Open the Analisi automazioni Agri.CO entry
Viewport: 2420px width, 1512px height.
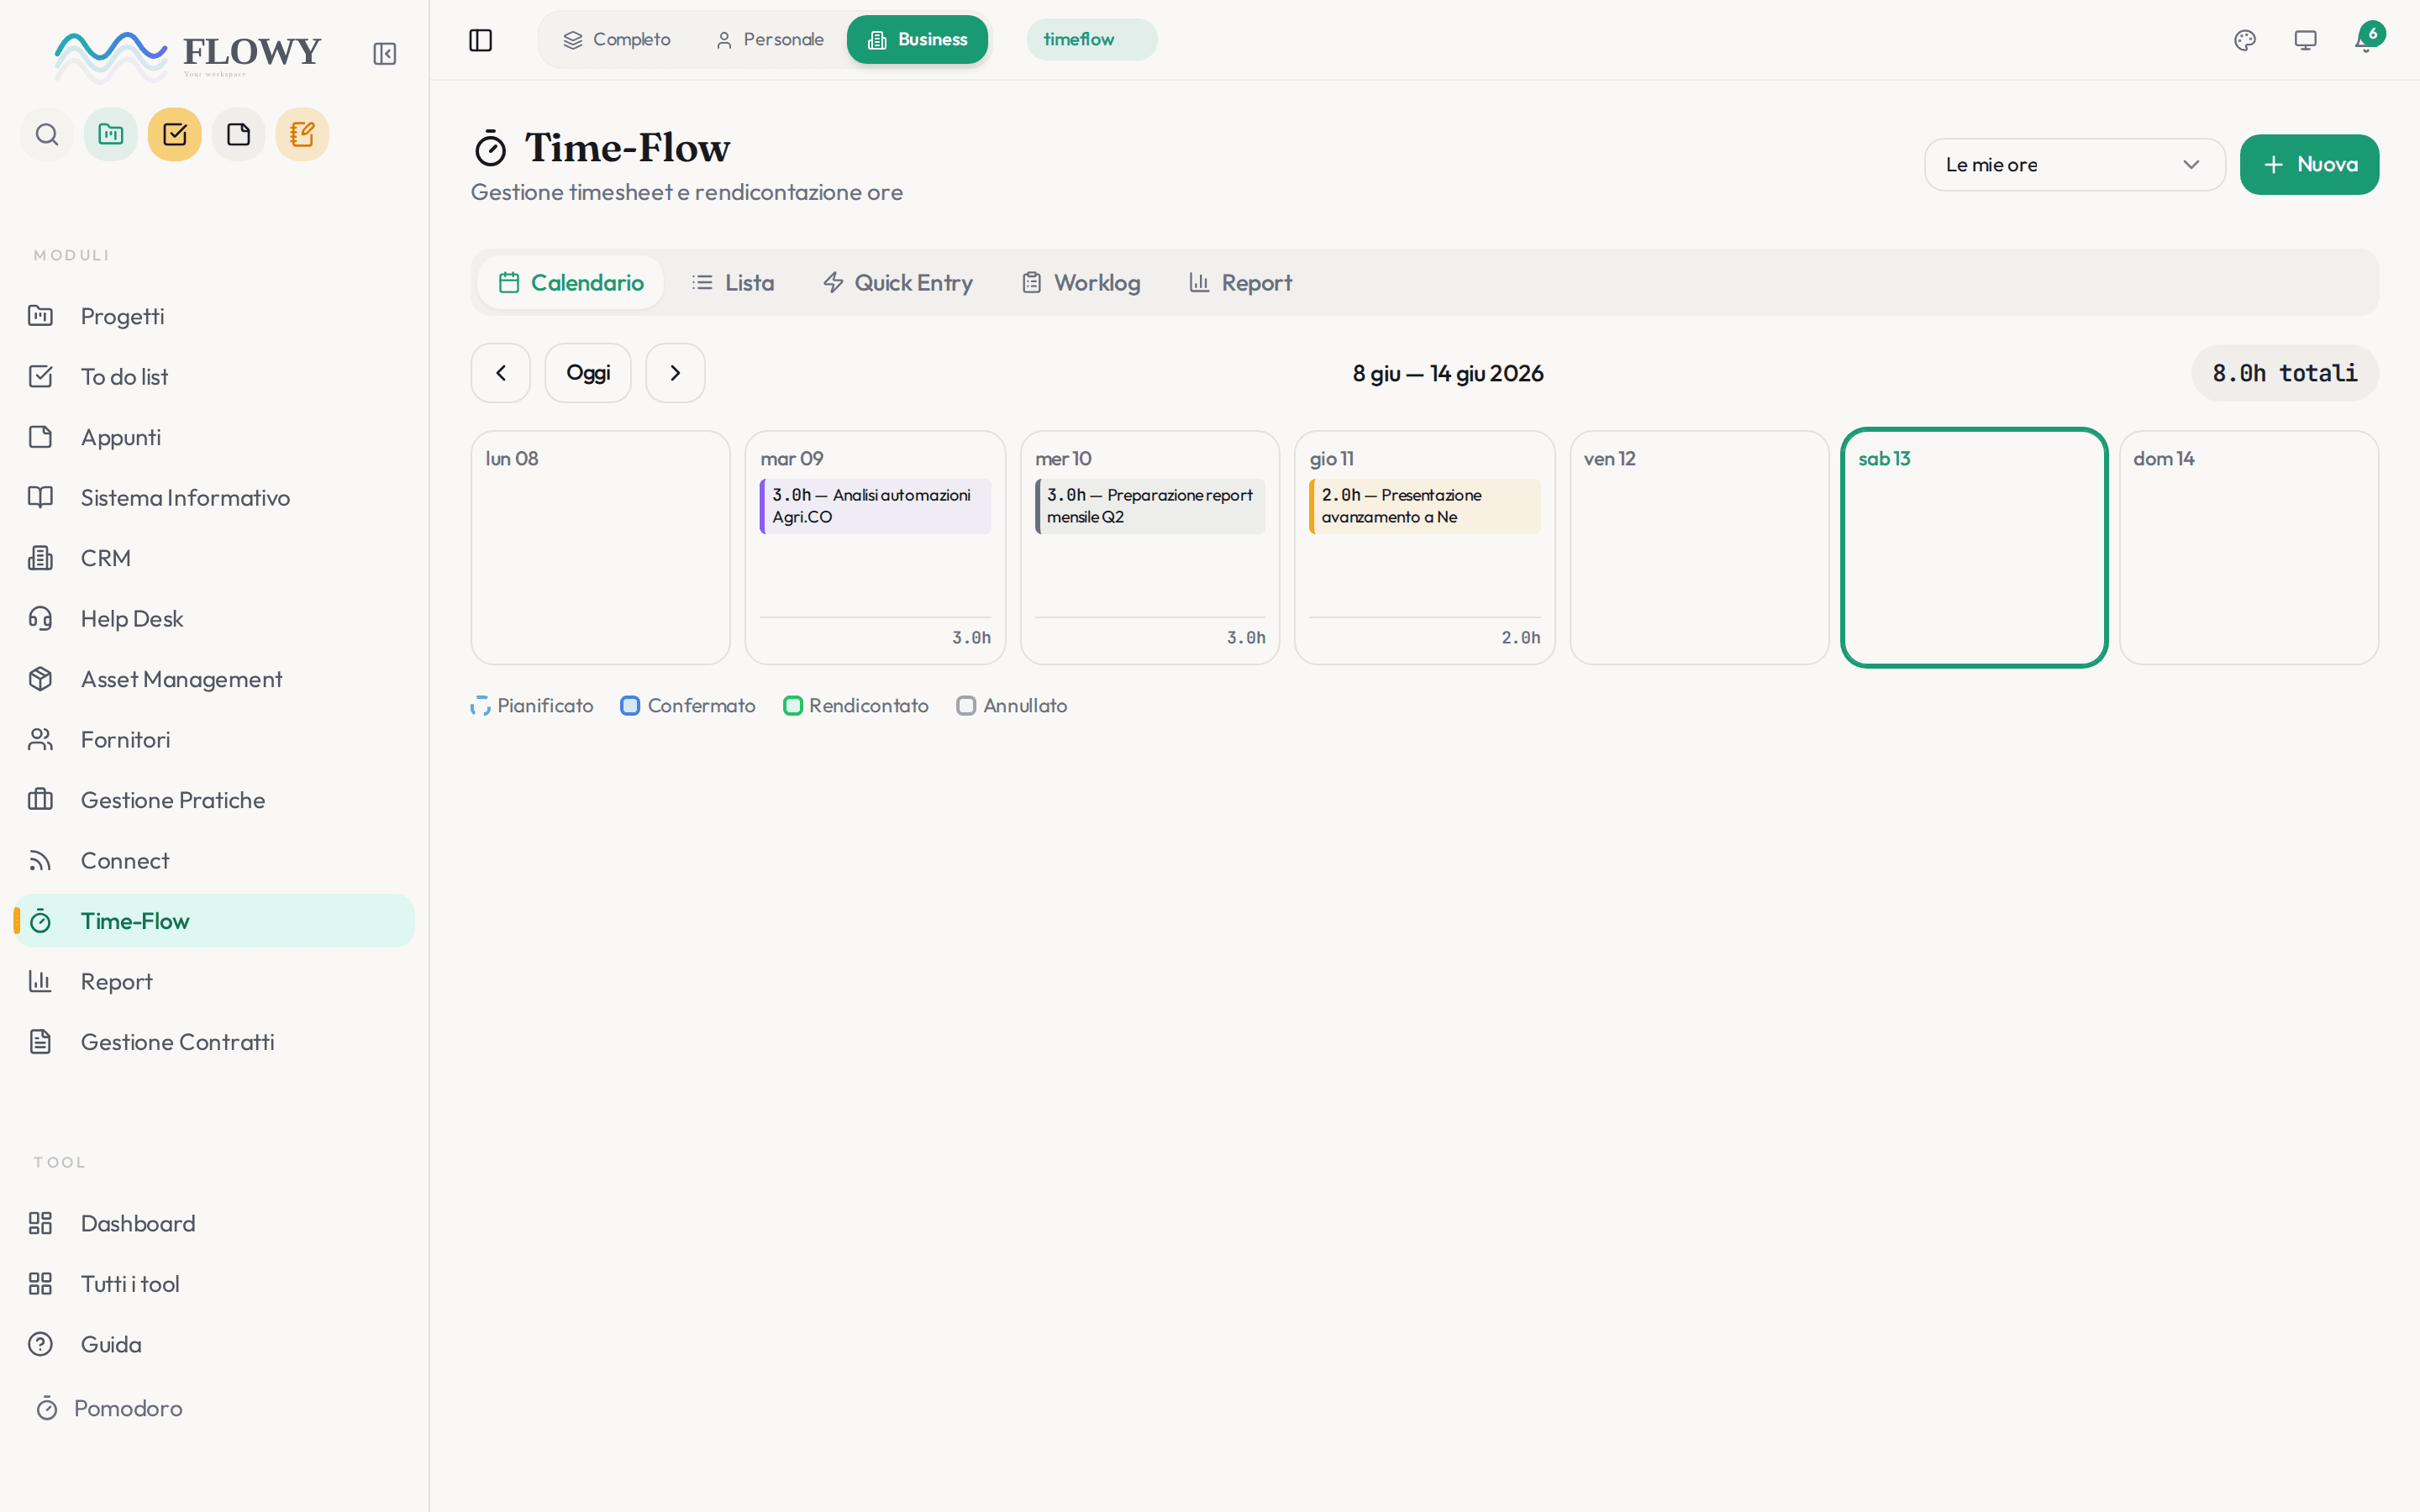click(876, 506)
